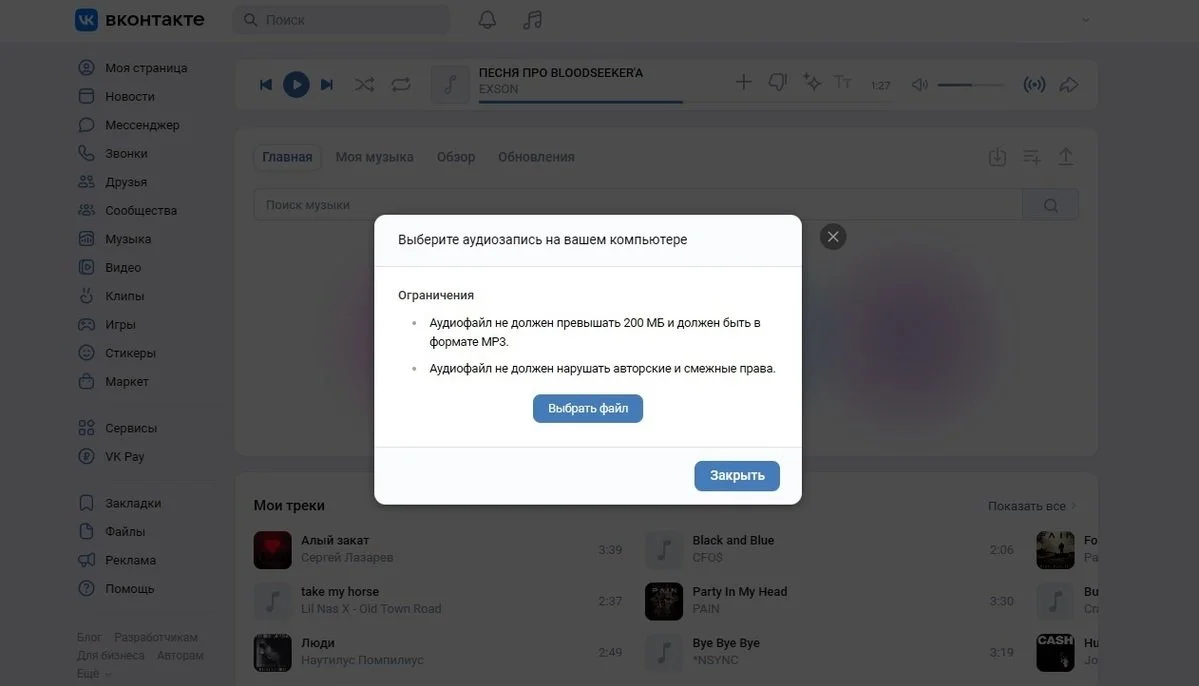Open Сервисы in sidebar

click(x=118, y=428)
